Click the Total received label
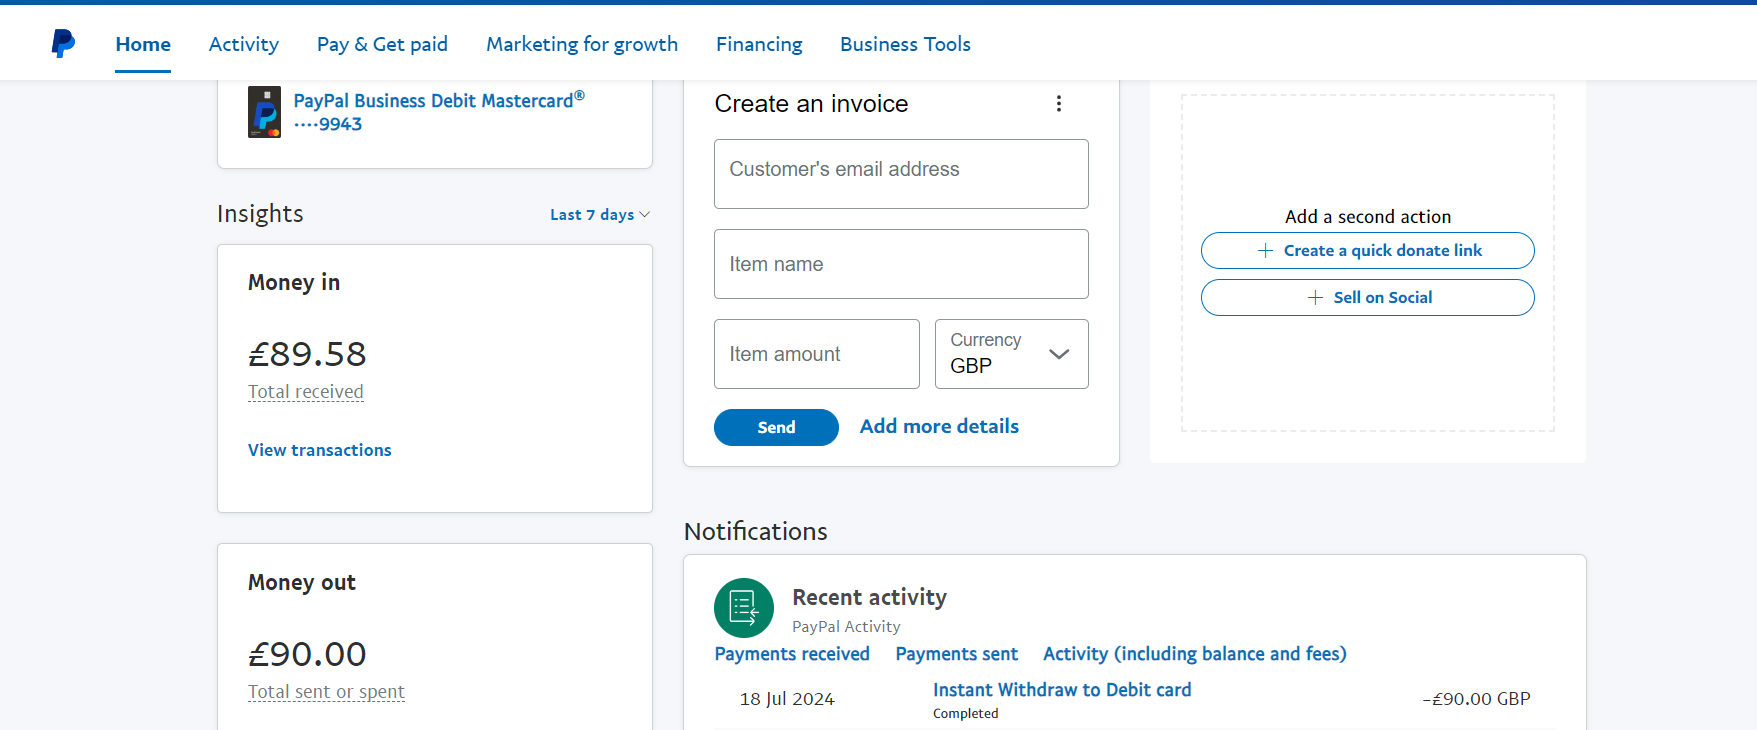Viewport: 1757px width, 730px height. (306, 392)
